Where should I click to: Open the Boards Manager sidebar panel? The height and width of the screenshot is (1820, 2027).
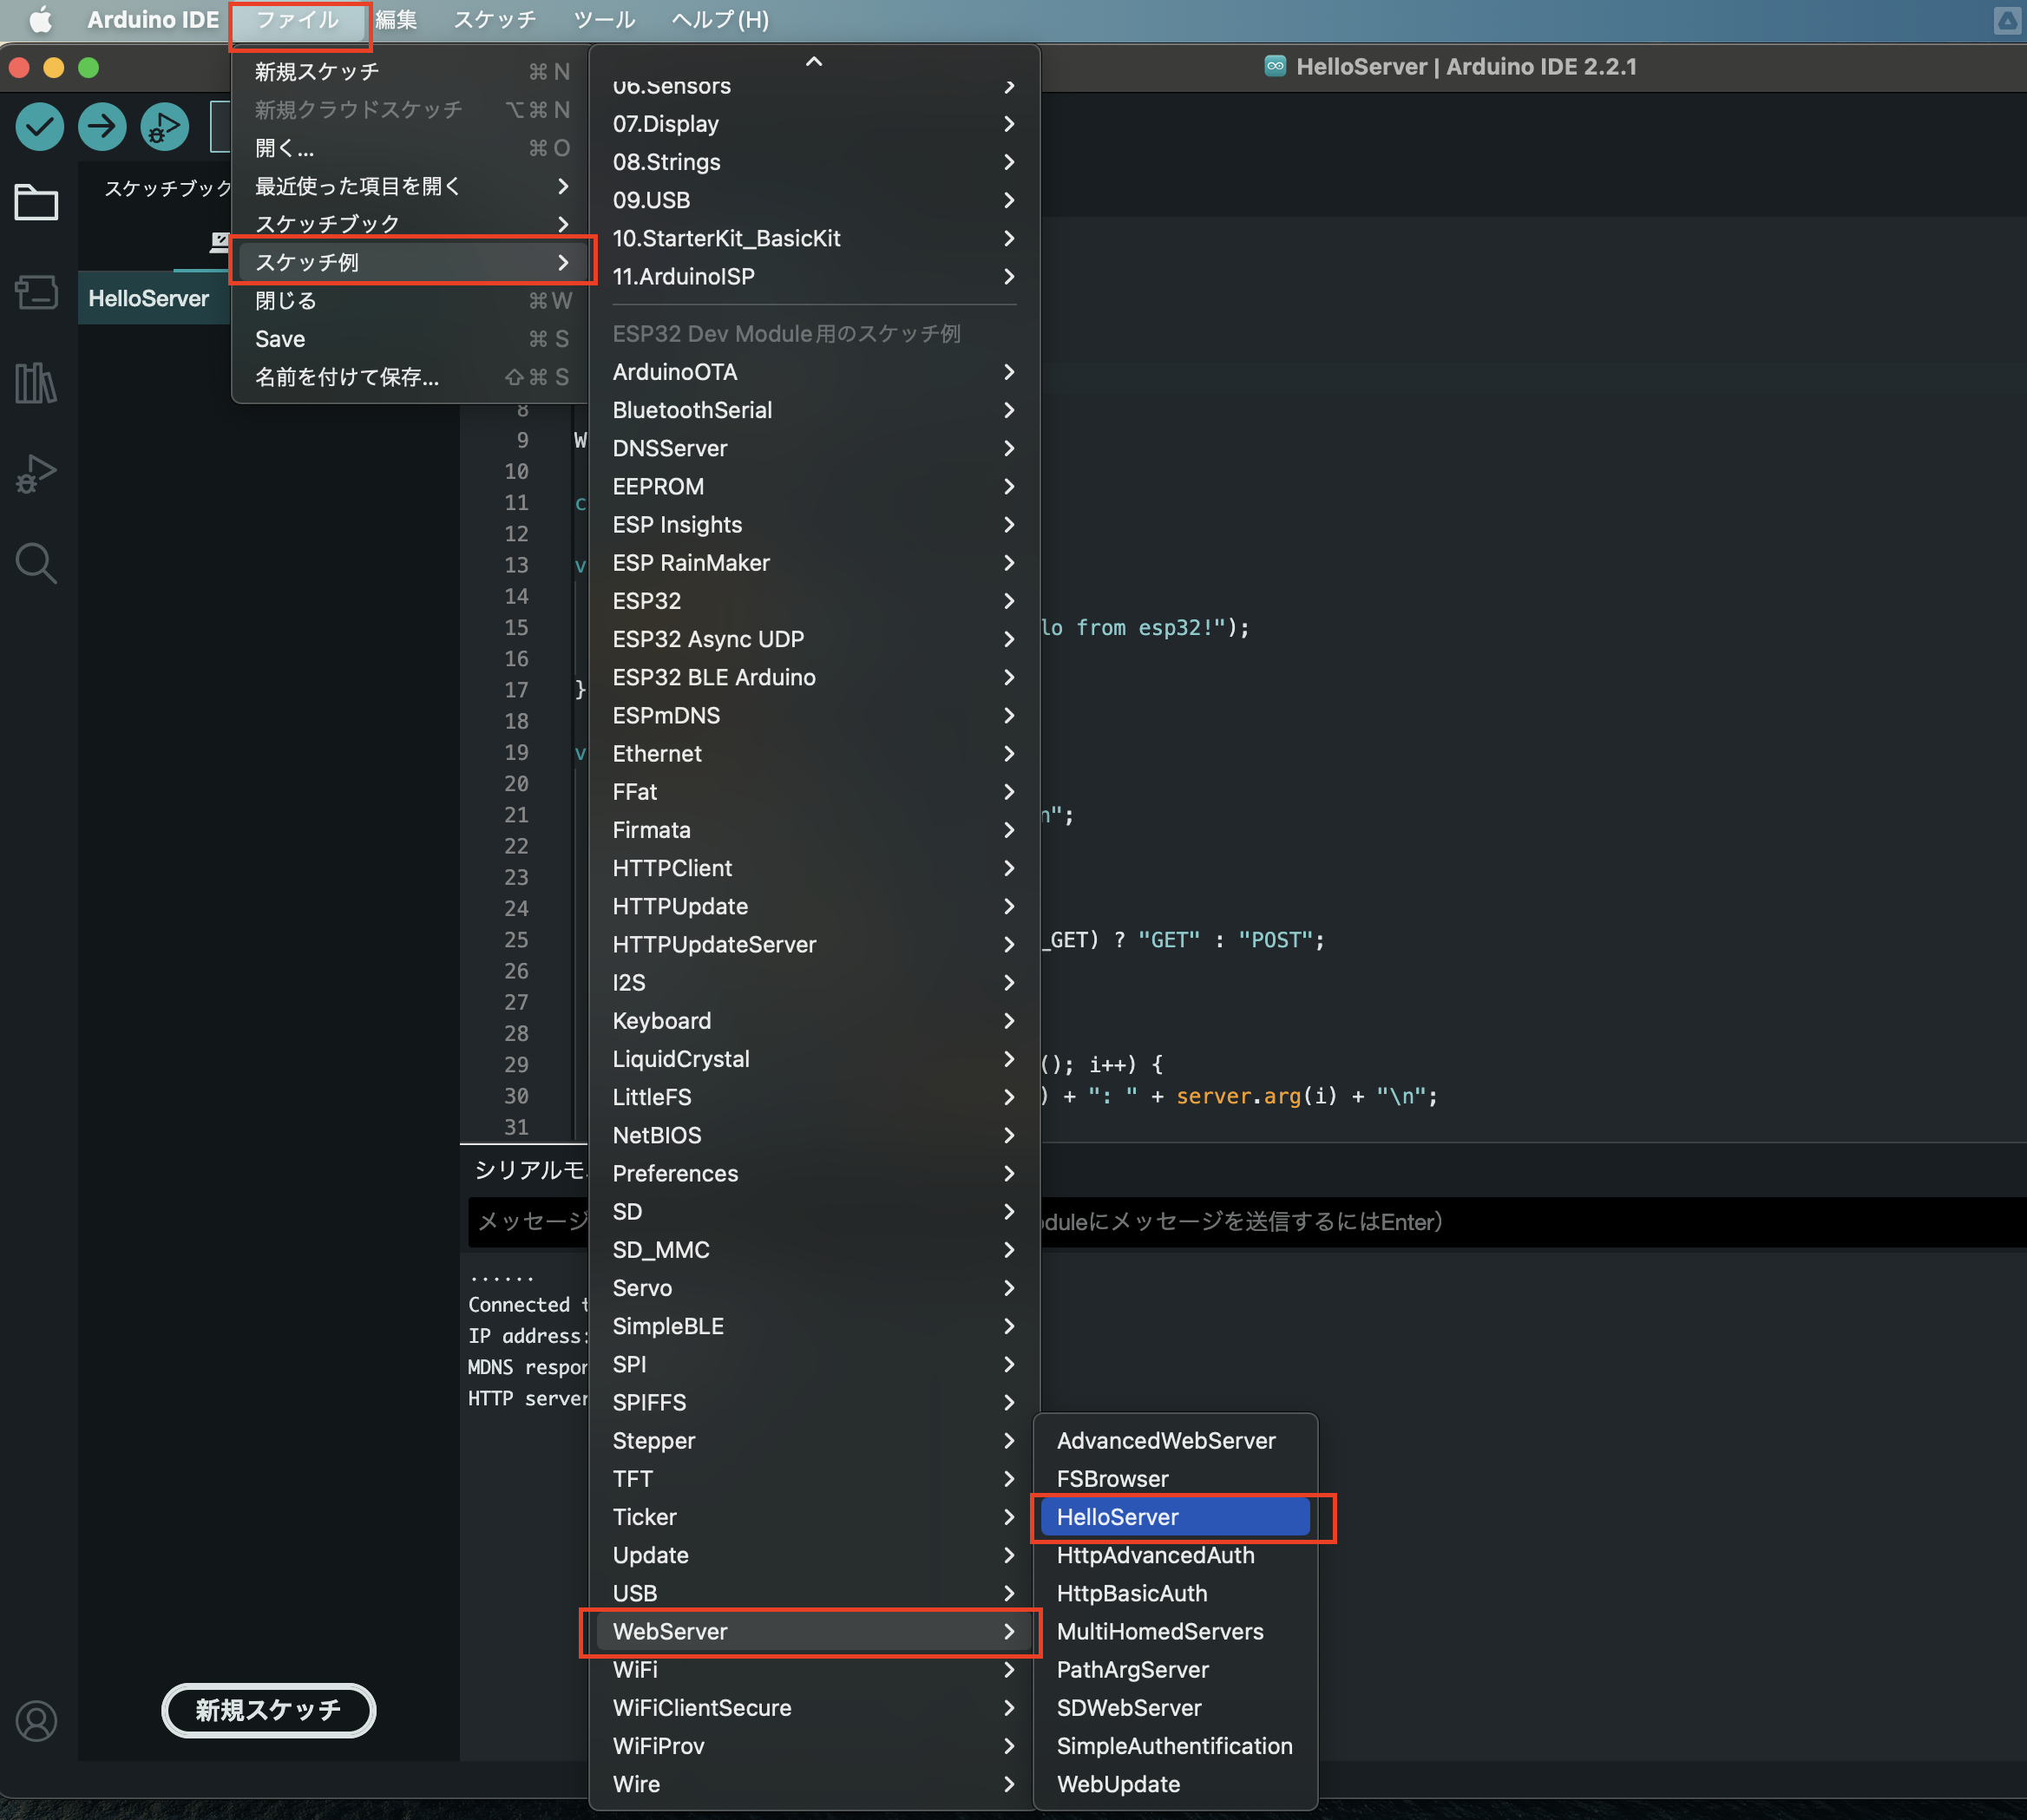point(36,293)
